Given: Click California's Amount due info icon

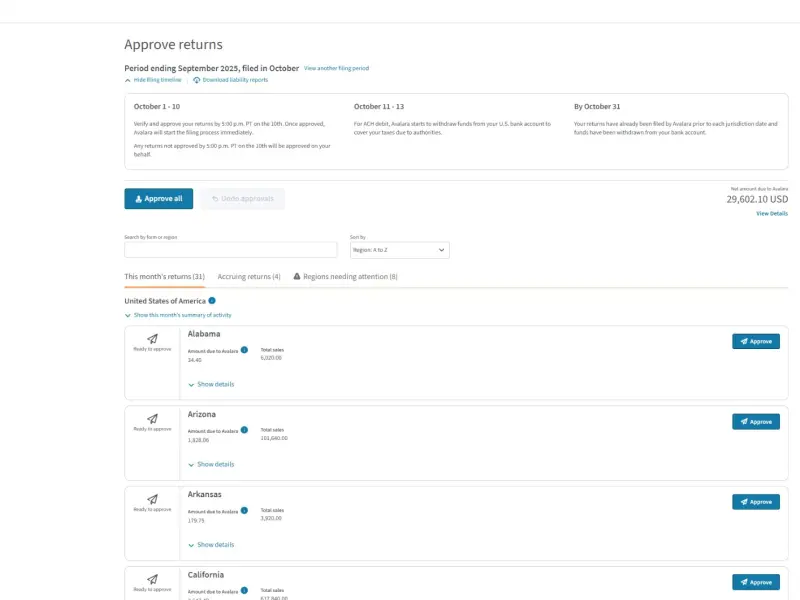Looking at the screenshot, I should (244, 591).
